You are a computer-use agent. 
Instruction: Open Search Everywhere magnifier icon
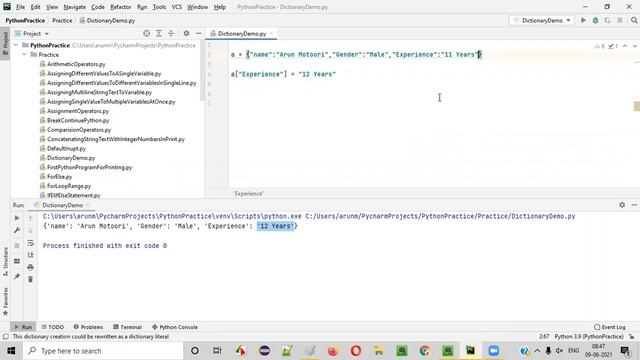coord(634,20)
